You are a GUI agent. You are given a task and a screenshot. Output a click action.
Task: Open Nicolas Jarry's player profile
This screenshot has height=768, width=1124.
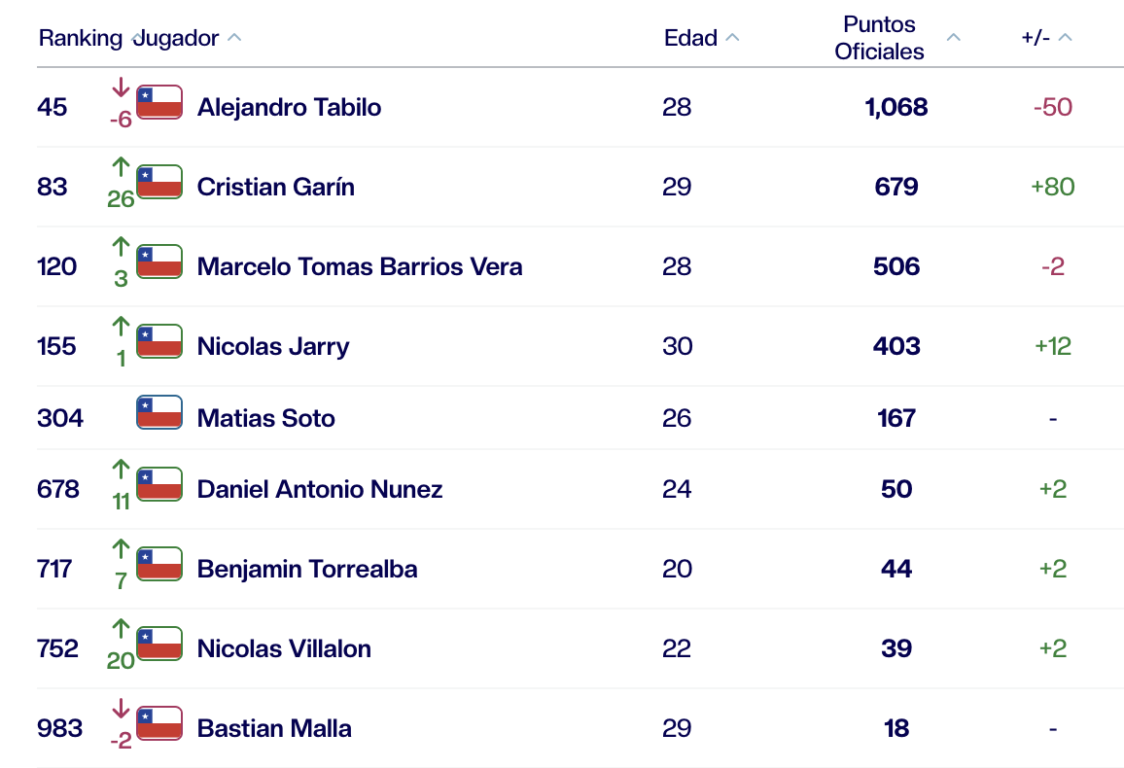click(x=273, y=347)
